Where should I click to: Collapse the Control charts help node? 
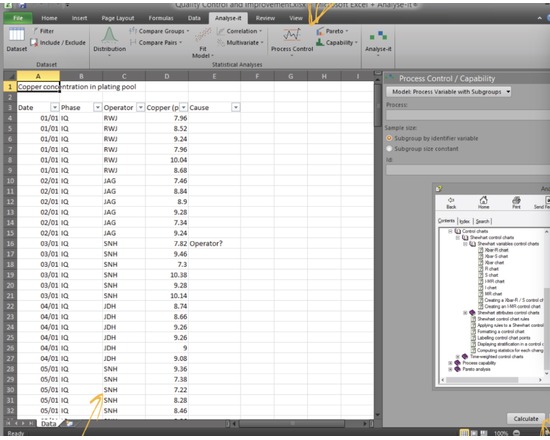[450, 231]
